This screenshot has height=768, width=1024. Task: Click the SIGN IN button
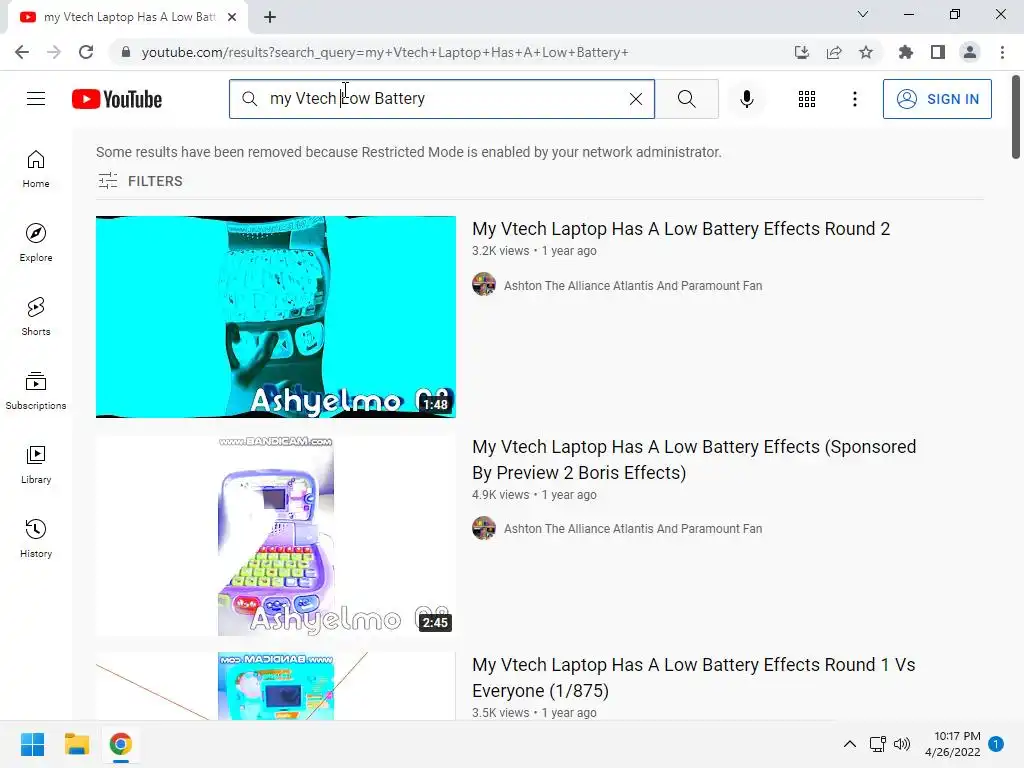point(937,99)
